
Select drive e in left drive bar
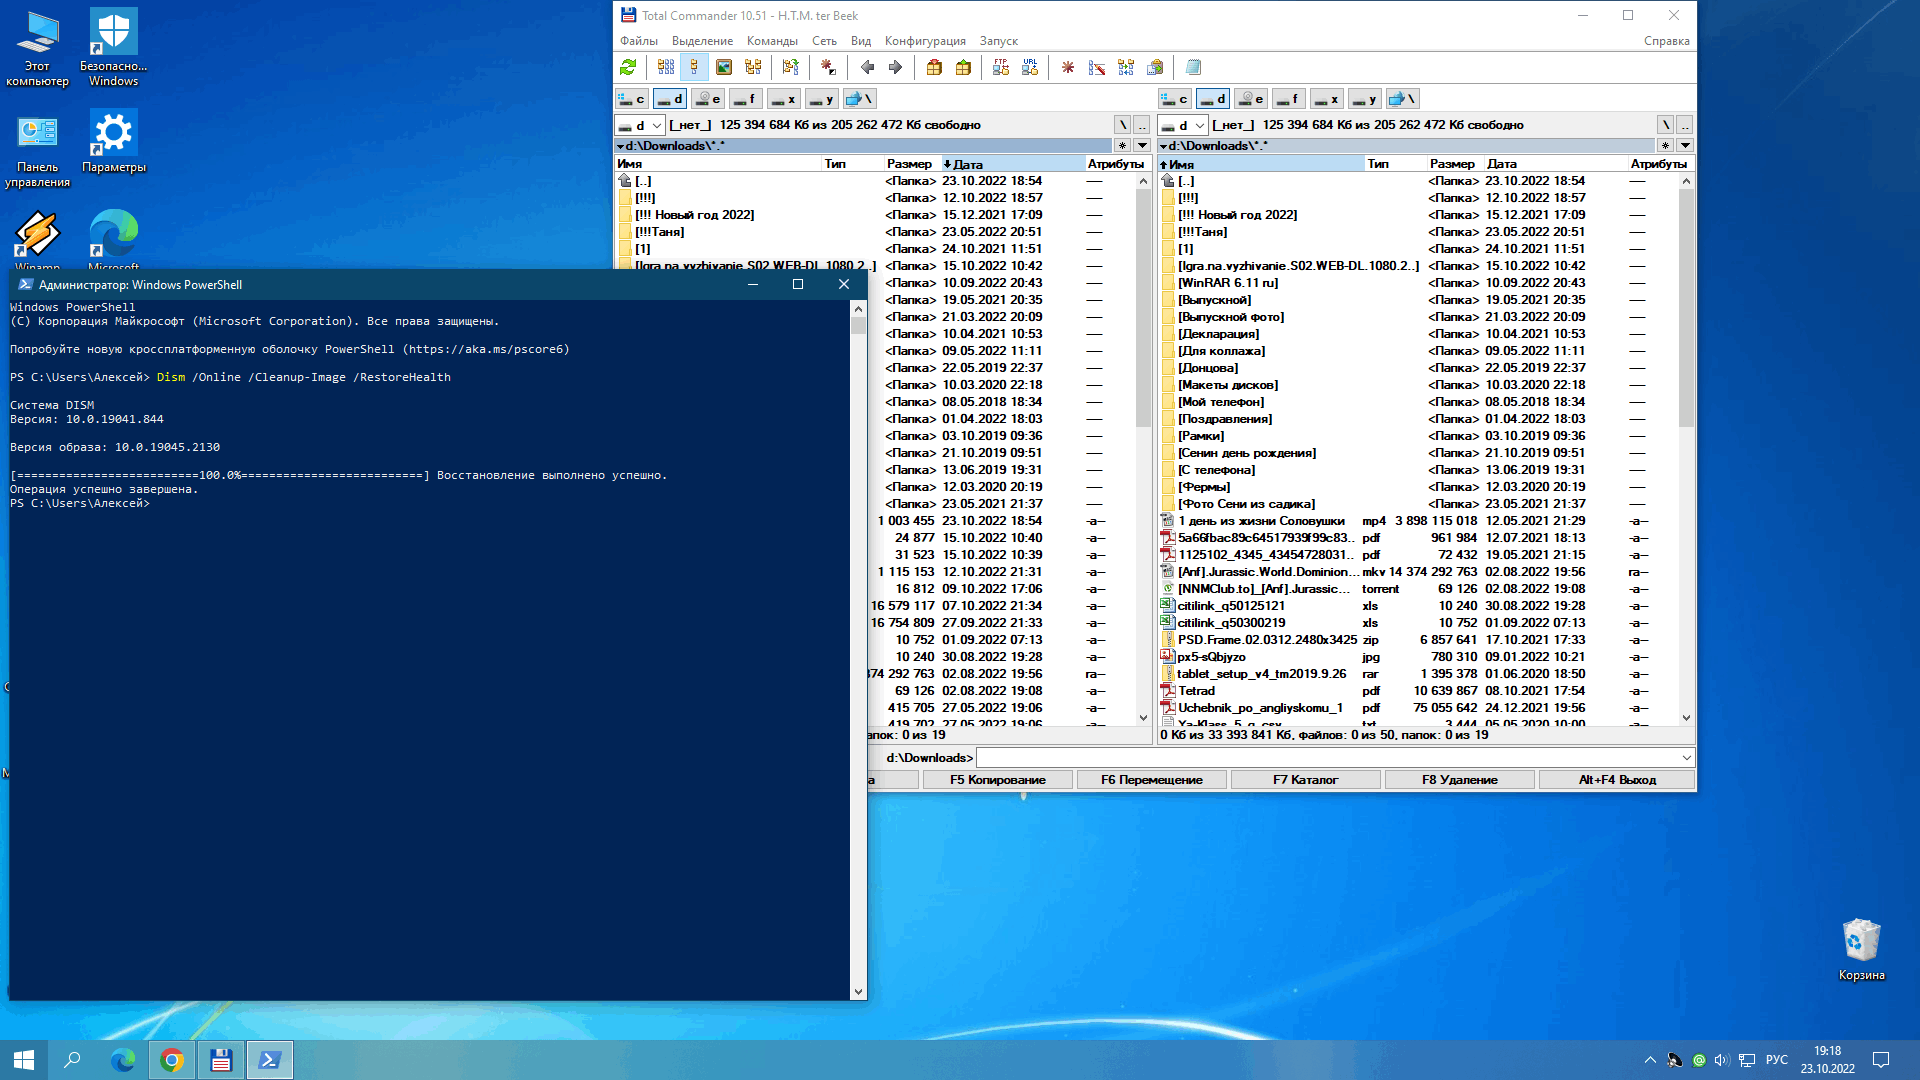[x=708, y=99]
